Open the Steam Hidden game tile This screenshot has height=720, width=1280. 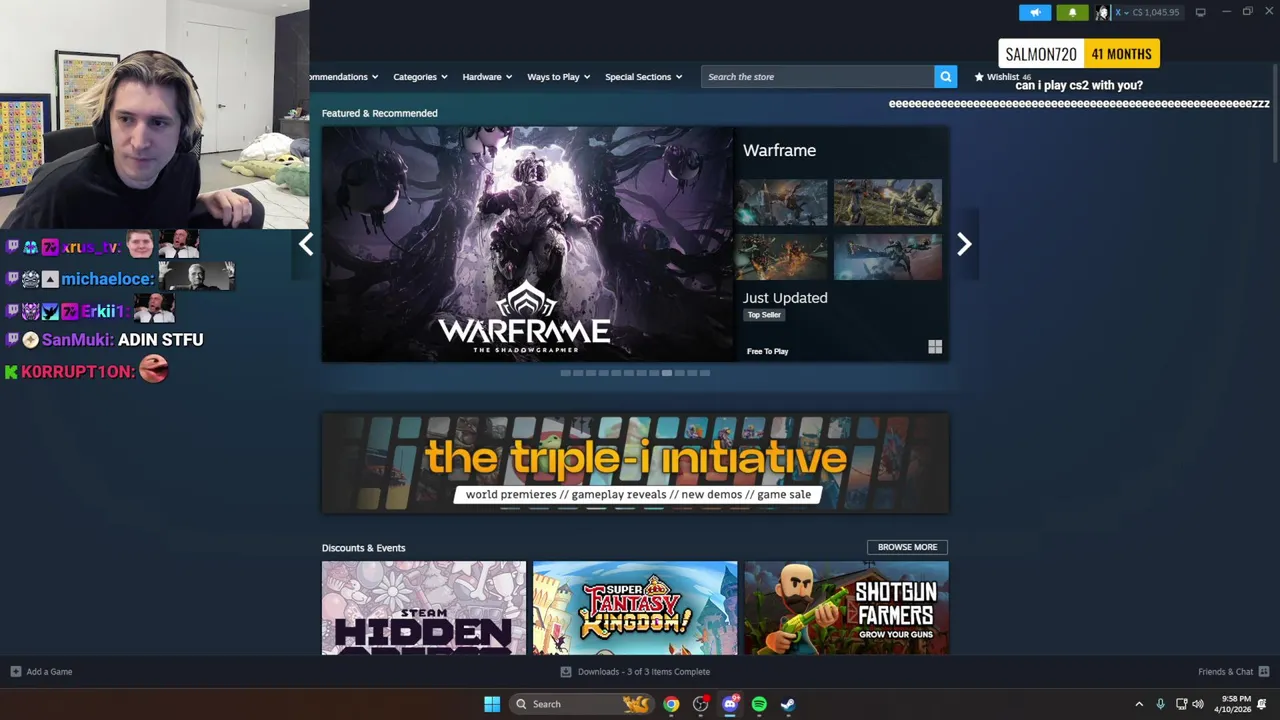(x=424, y=608)
